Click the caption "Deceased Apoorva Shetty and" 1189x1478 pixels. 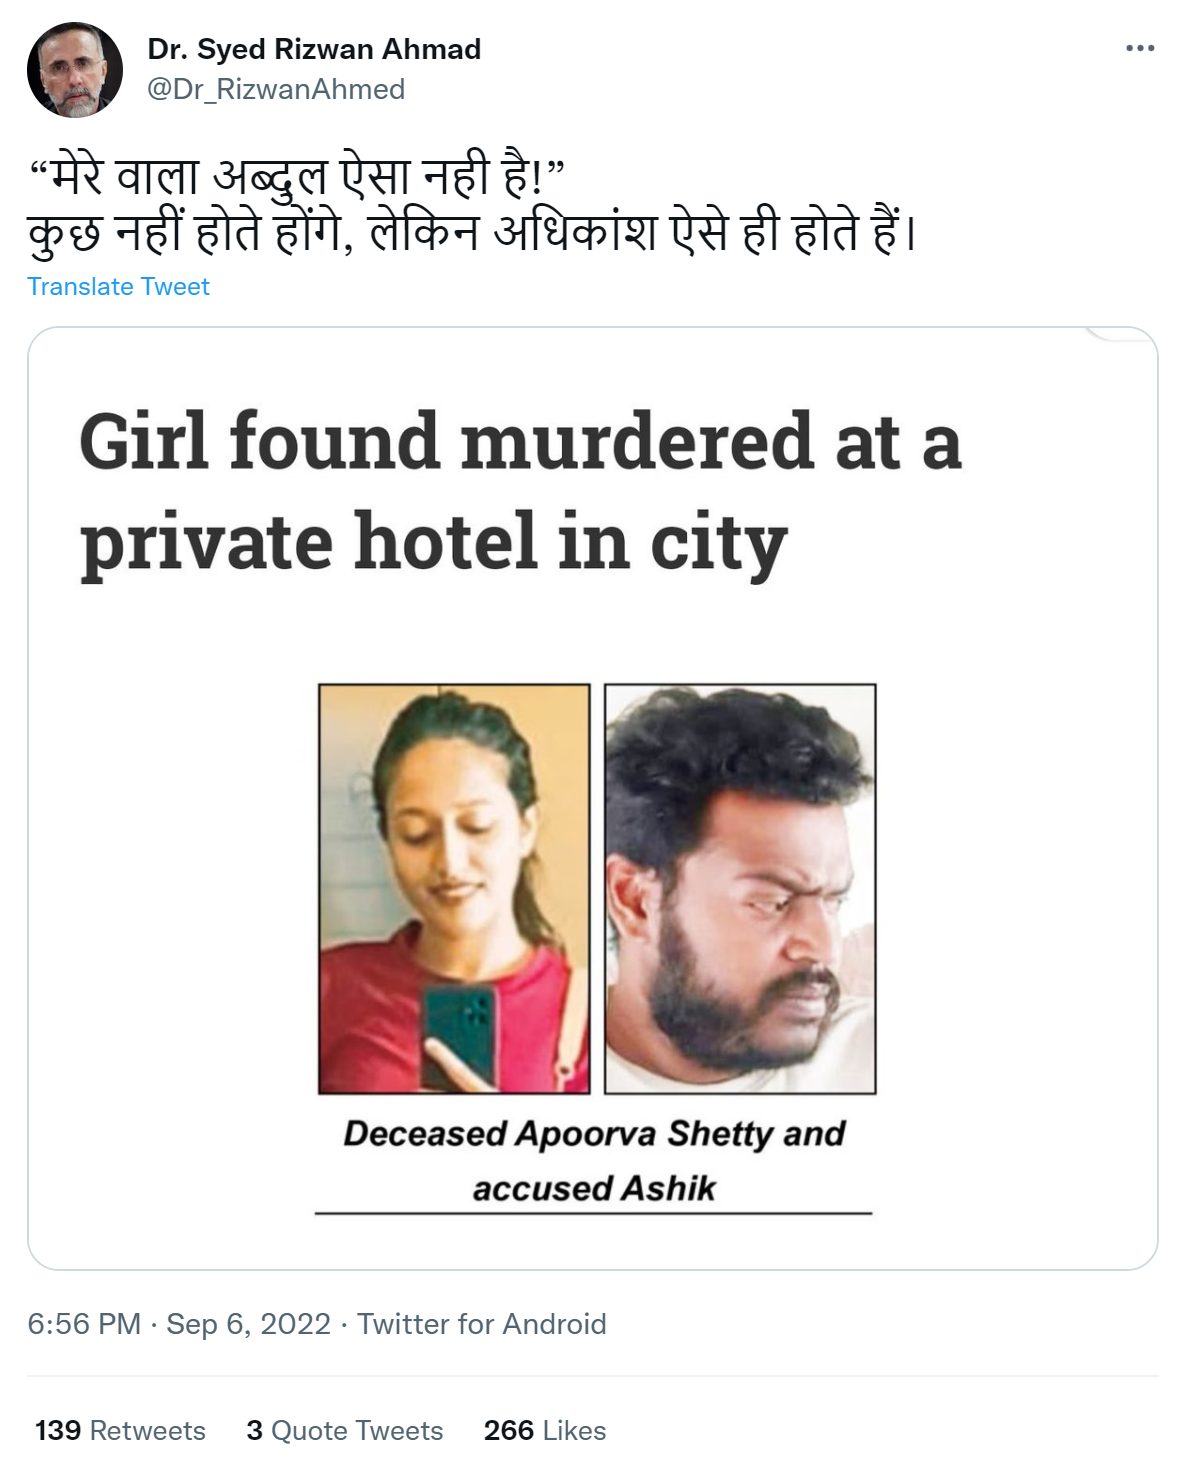(594, 1133)
